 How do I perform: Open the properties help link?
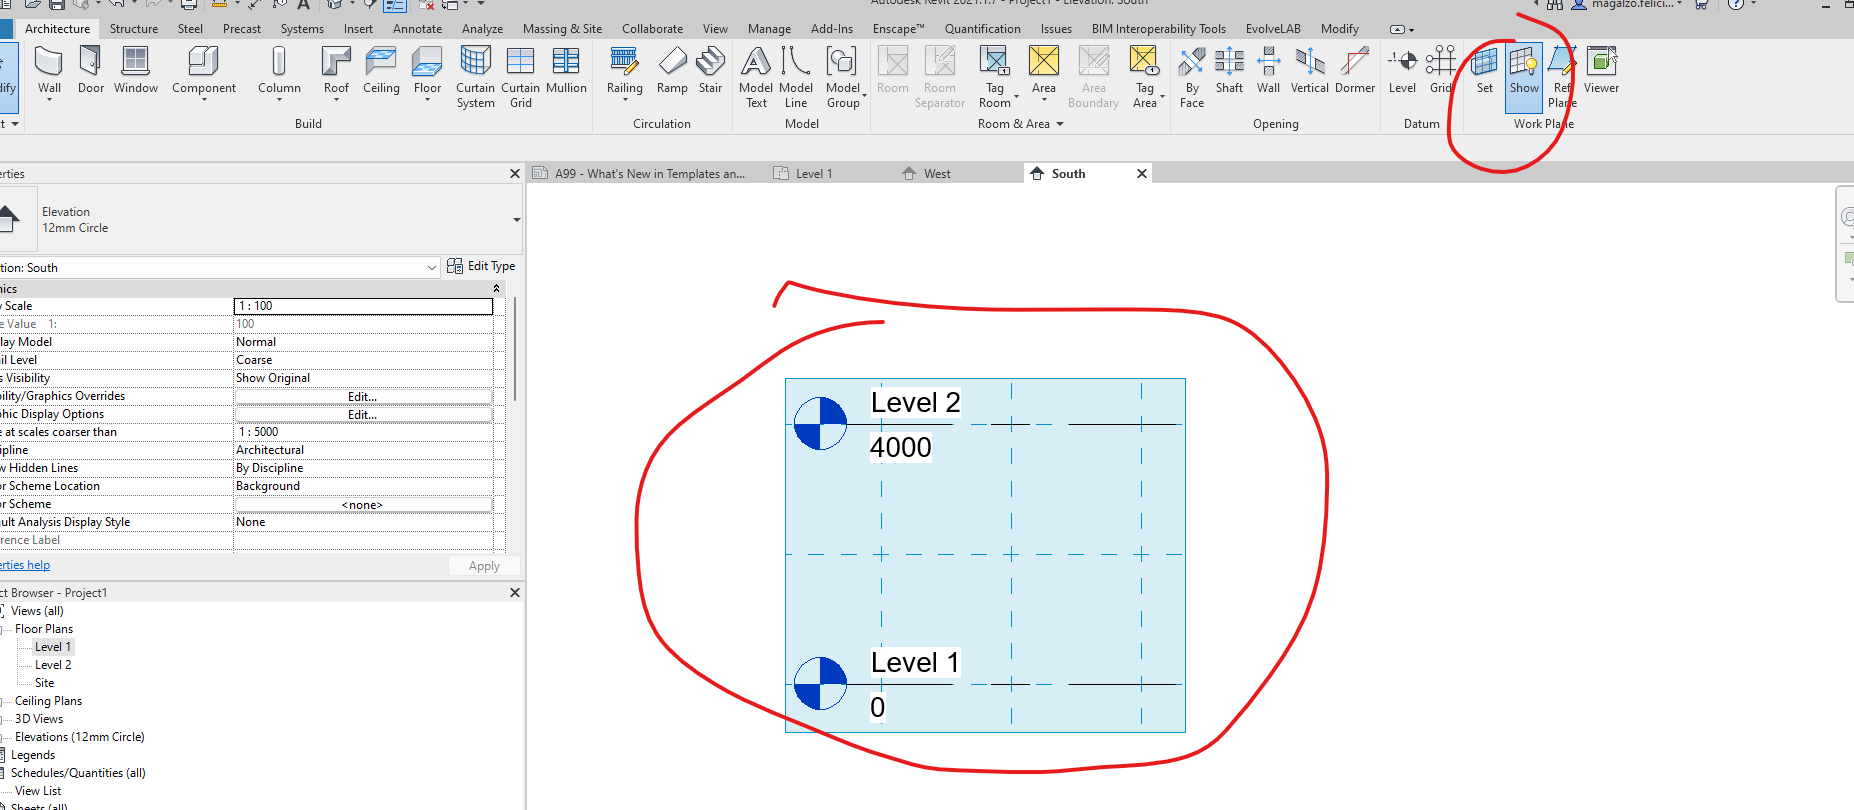click(25, 565)
